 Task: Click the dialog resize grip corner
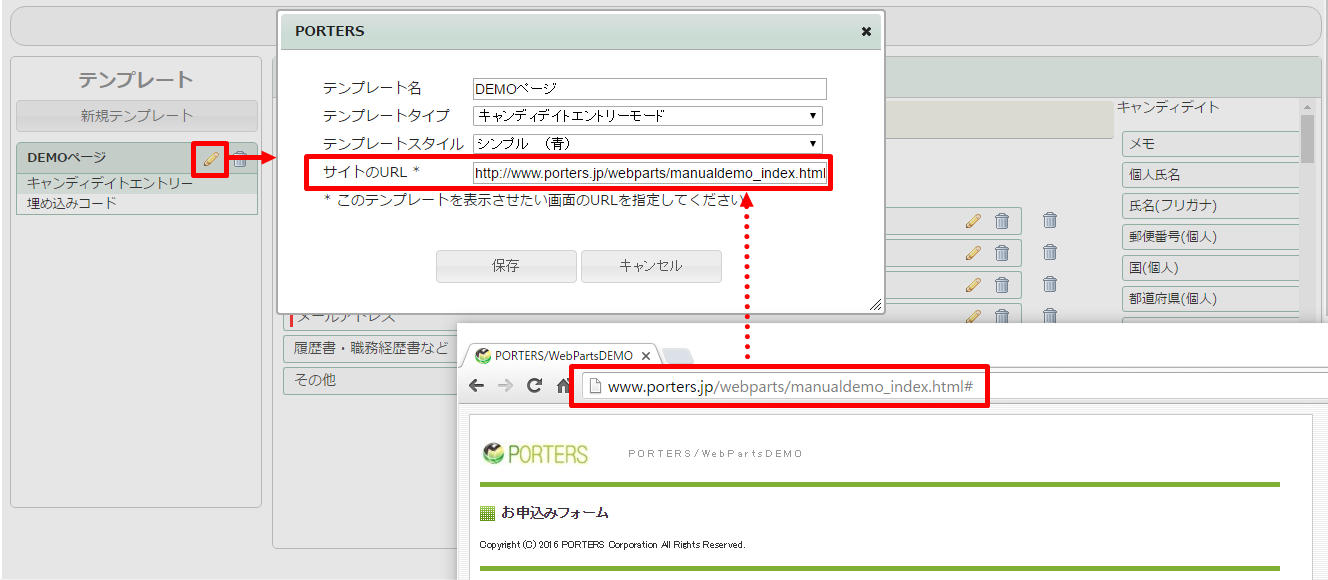(876, 304)
